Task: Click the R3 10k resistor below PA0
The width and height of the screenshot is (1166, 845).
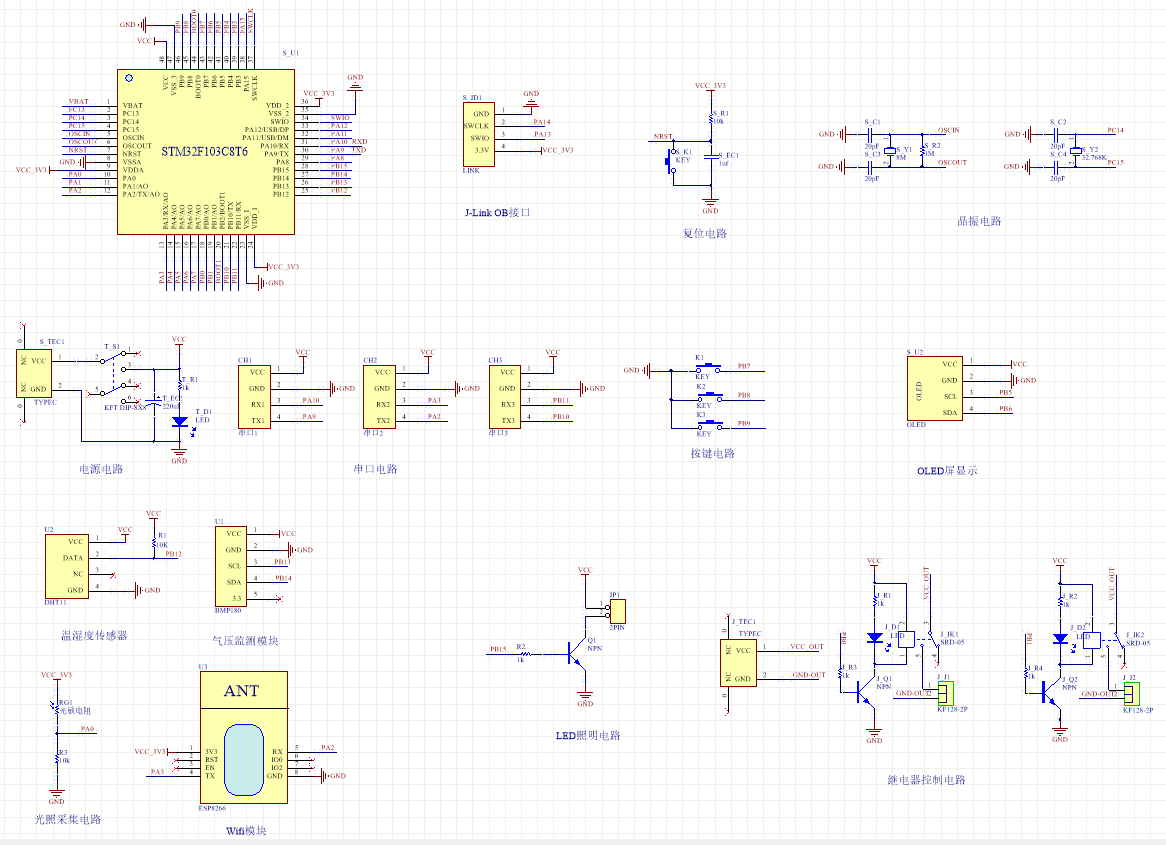Action: 57,757
